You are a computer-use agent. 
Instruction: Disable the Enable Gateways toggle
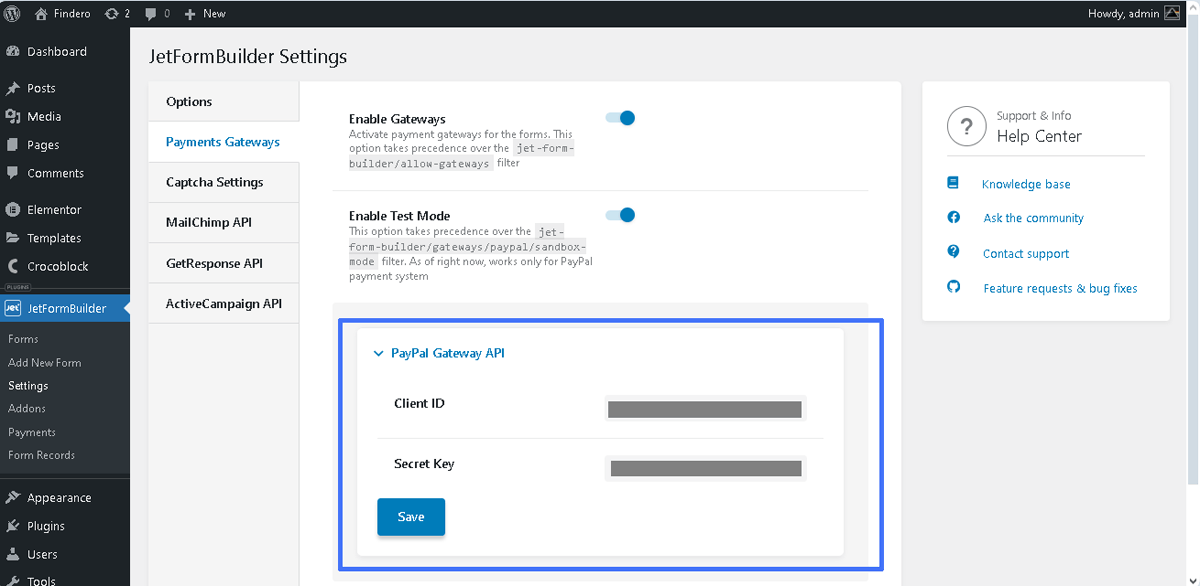pyautogui.click(x=621, y=117)
